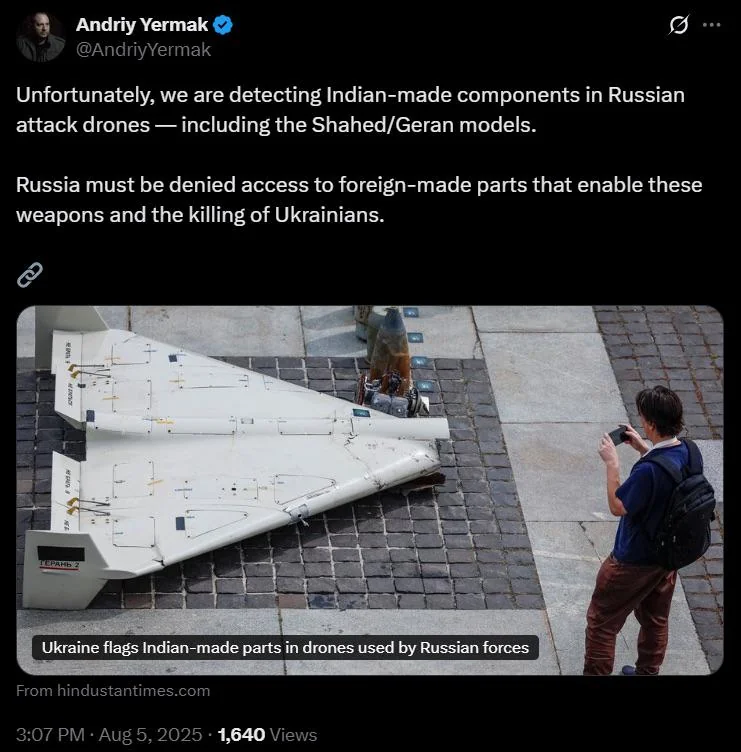Open the three-dot more options menu
741x752 pixels.
pos(711,24)
